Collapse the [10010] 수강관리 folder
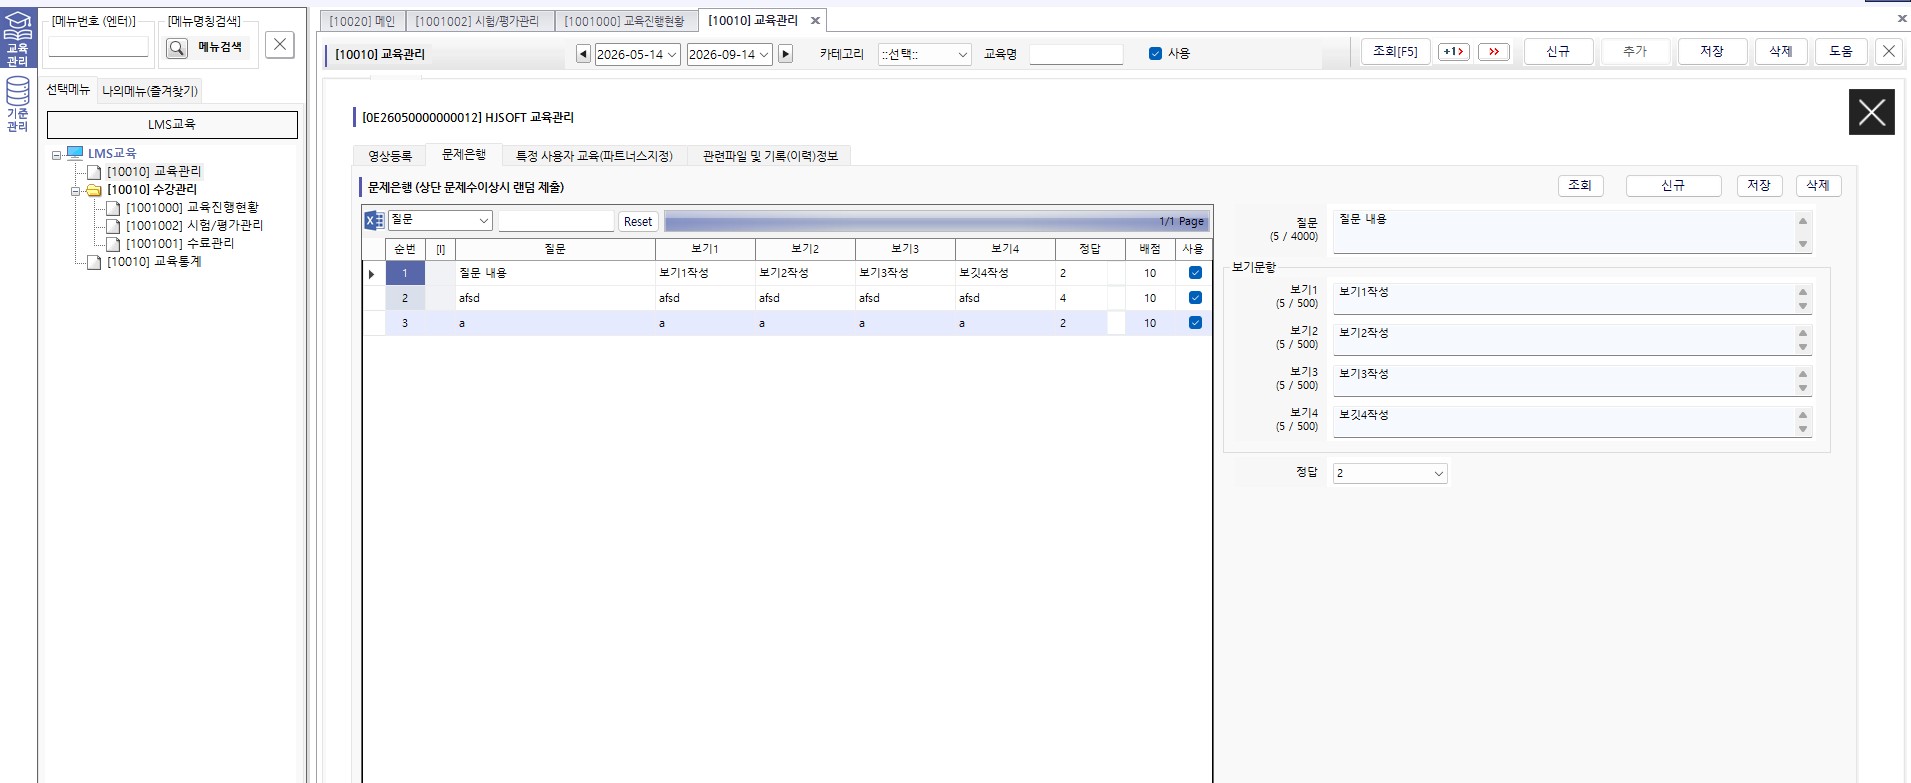 click(x=75, y=190)
